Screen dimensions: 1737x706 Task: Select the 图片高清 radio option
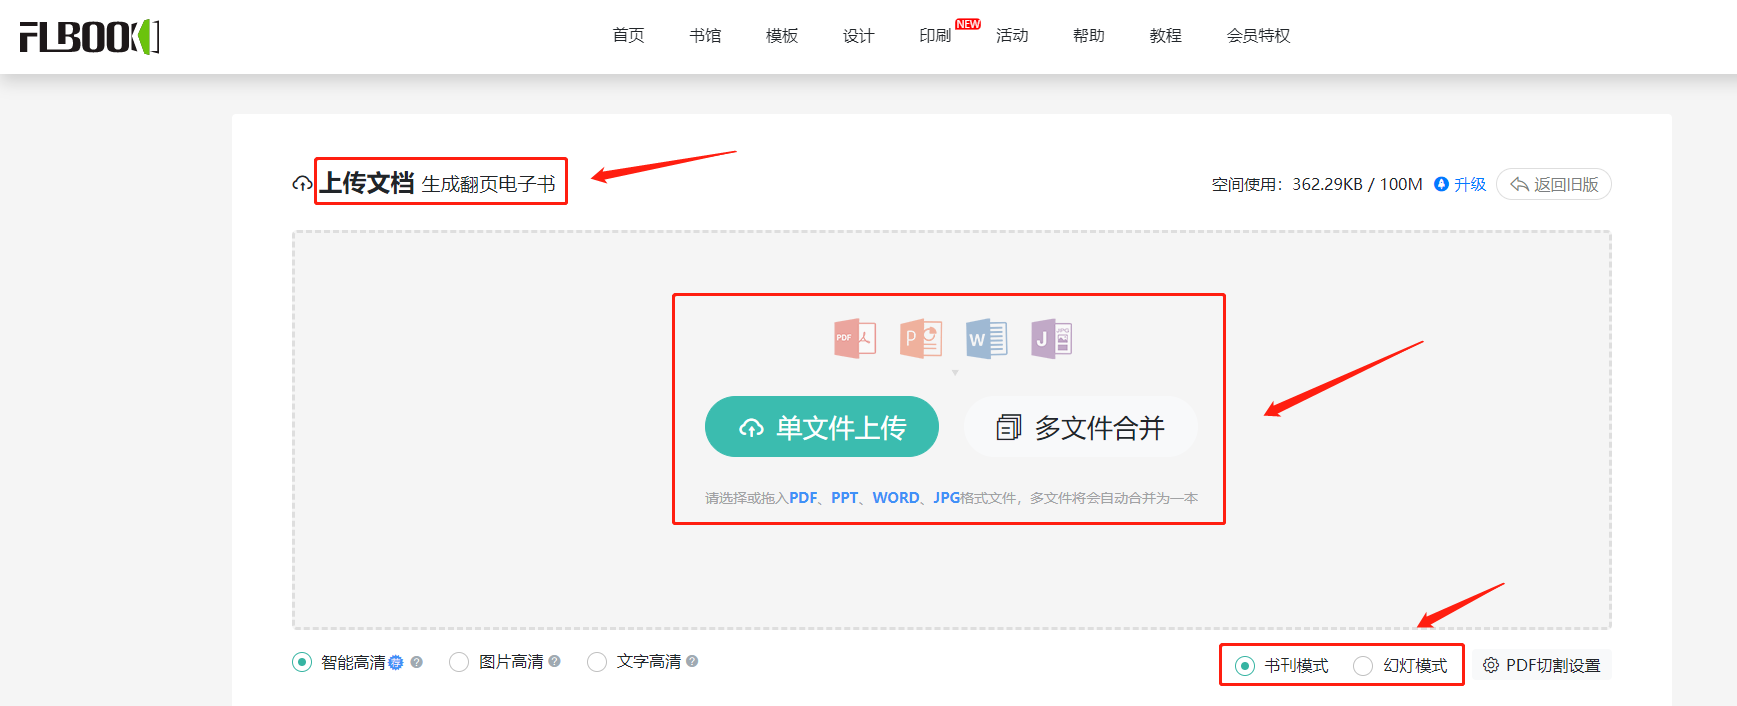459,662
